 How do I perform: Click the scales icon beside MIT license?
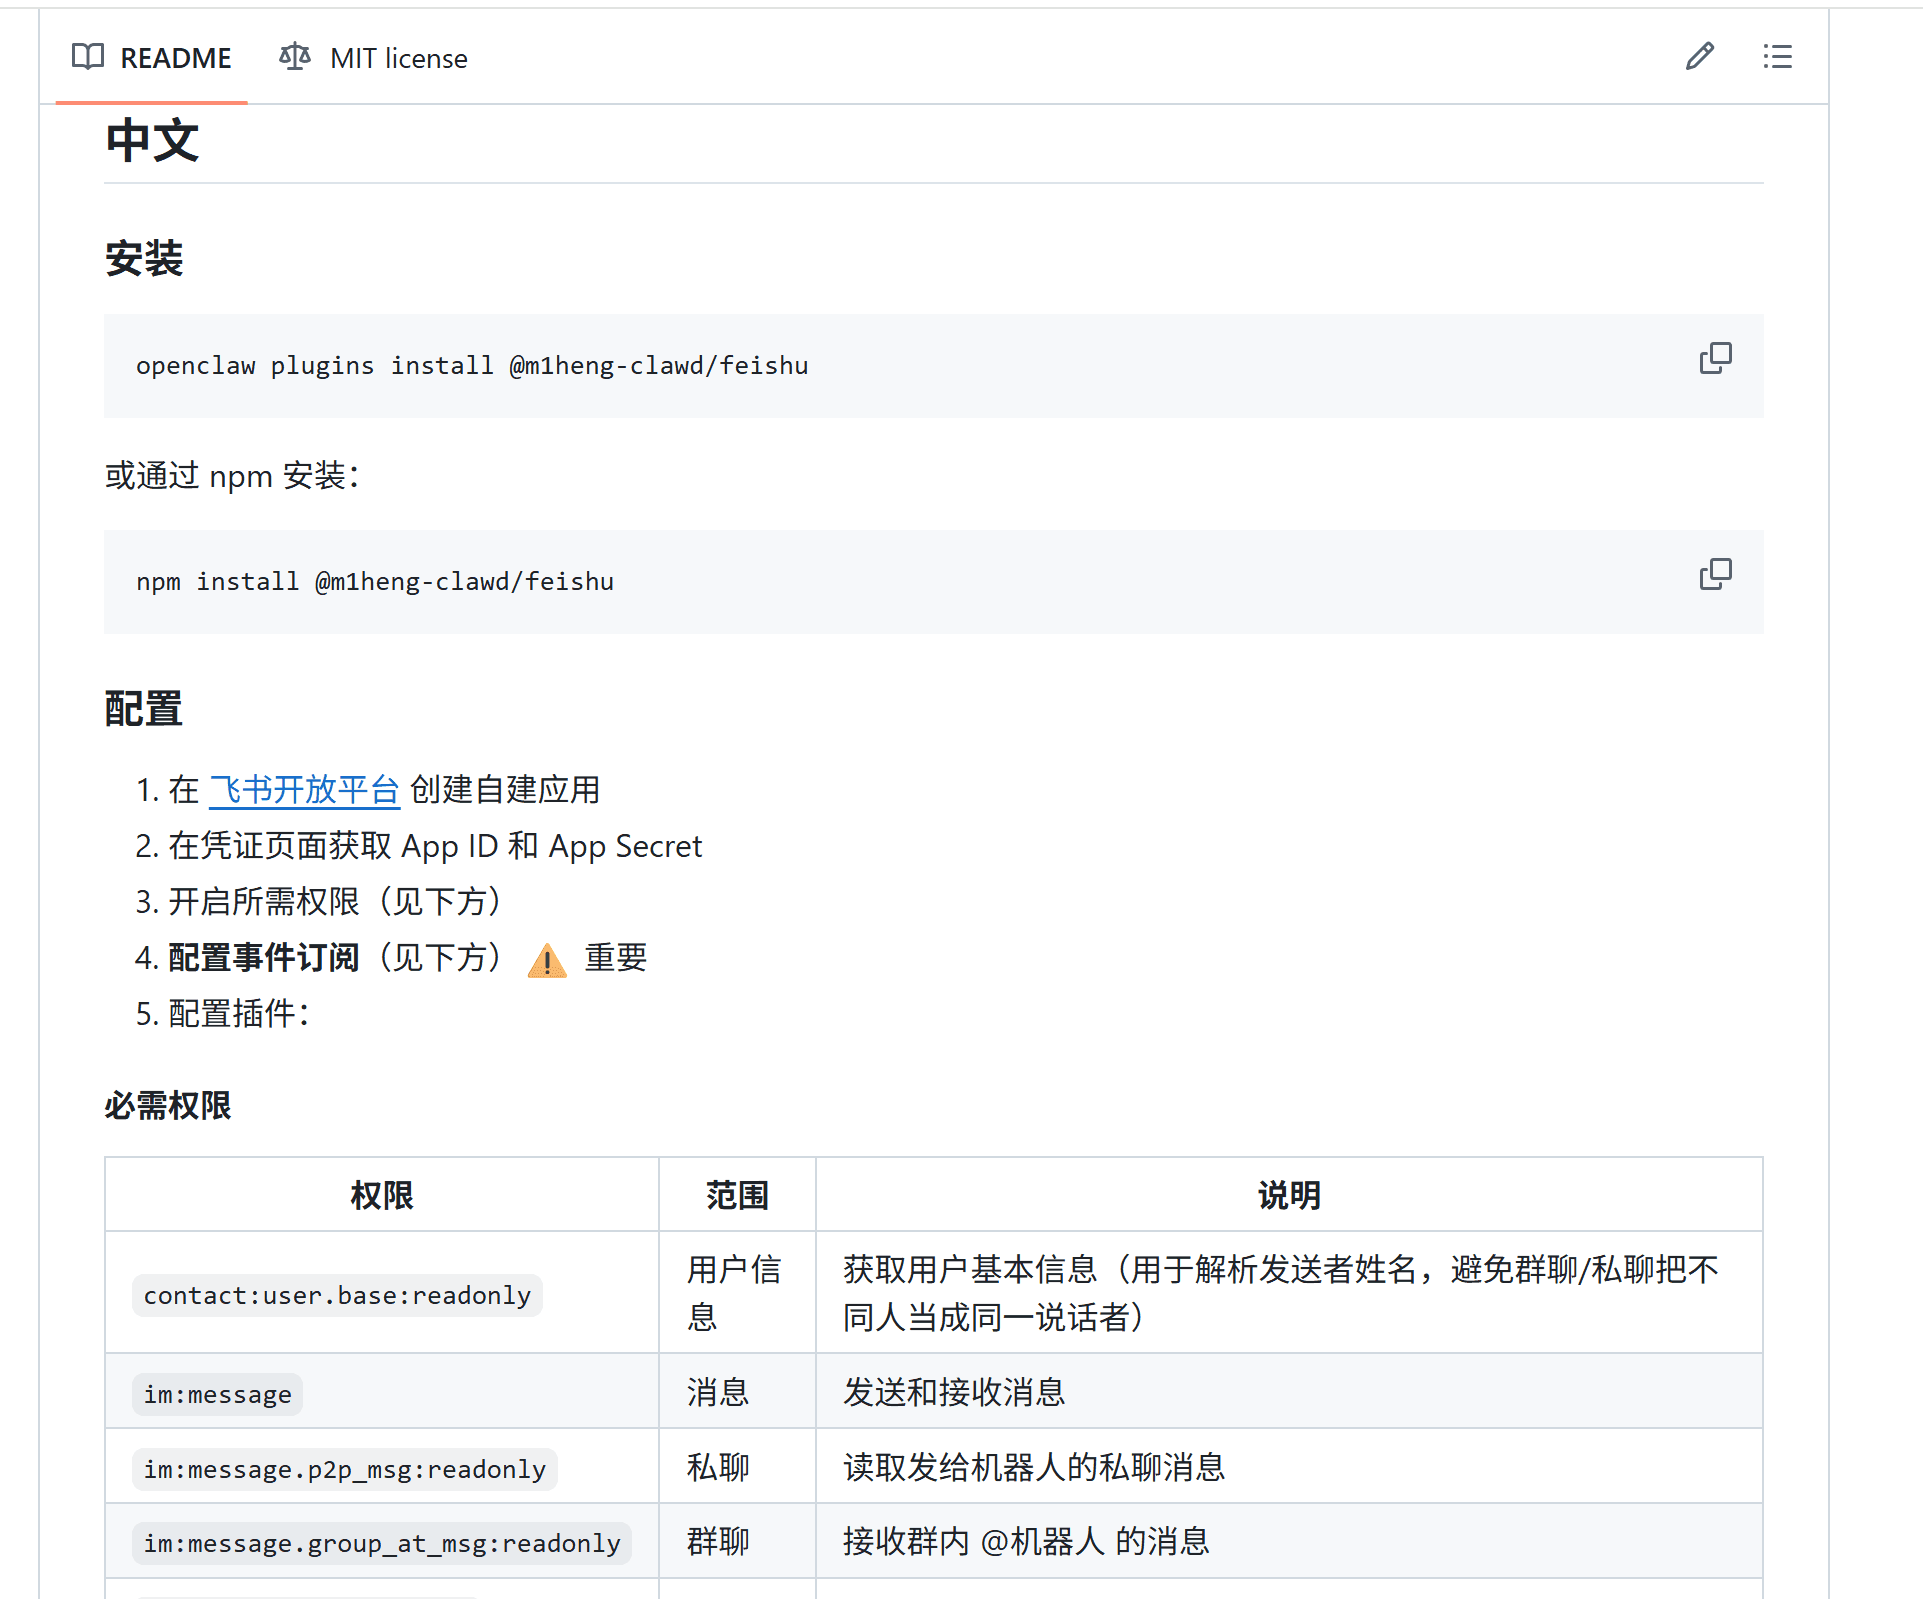[x=294, y=57]
